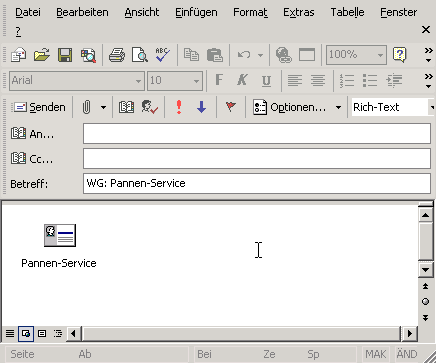
Task: Open the Ansicht menu
Action: (x=142, y=12)
